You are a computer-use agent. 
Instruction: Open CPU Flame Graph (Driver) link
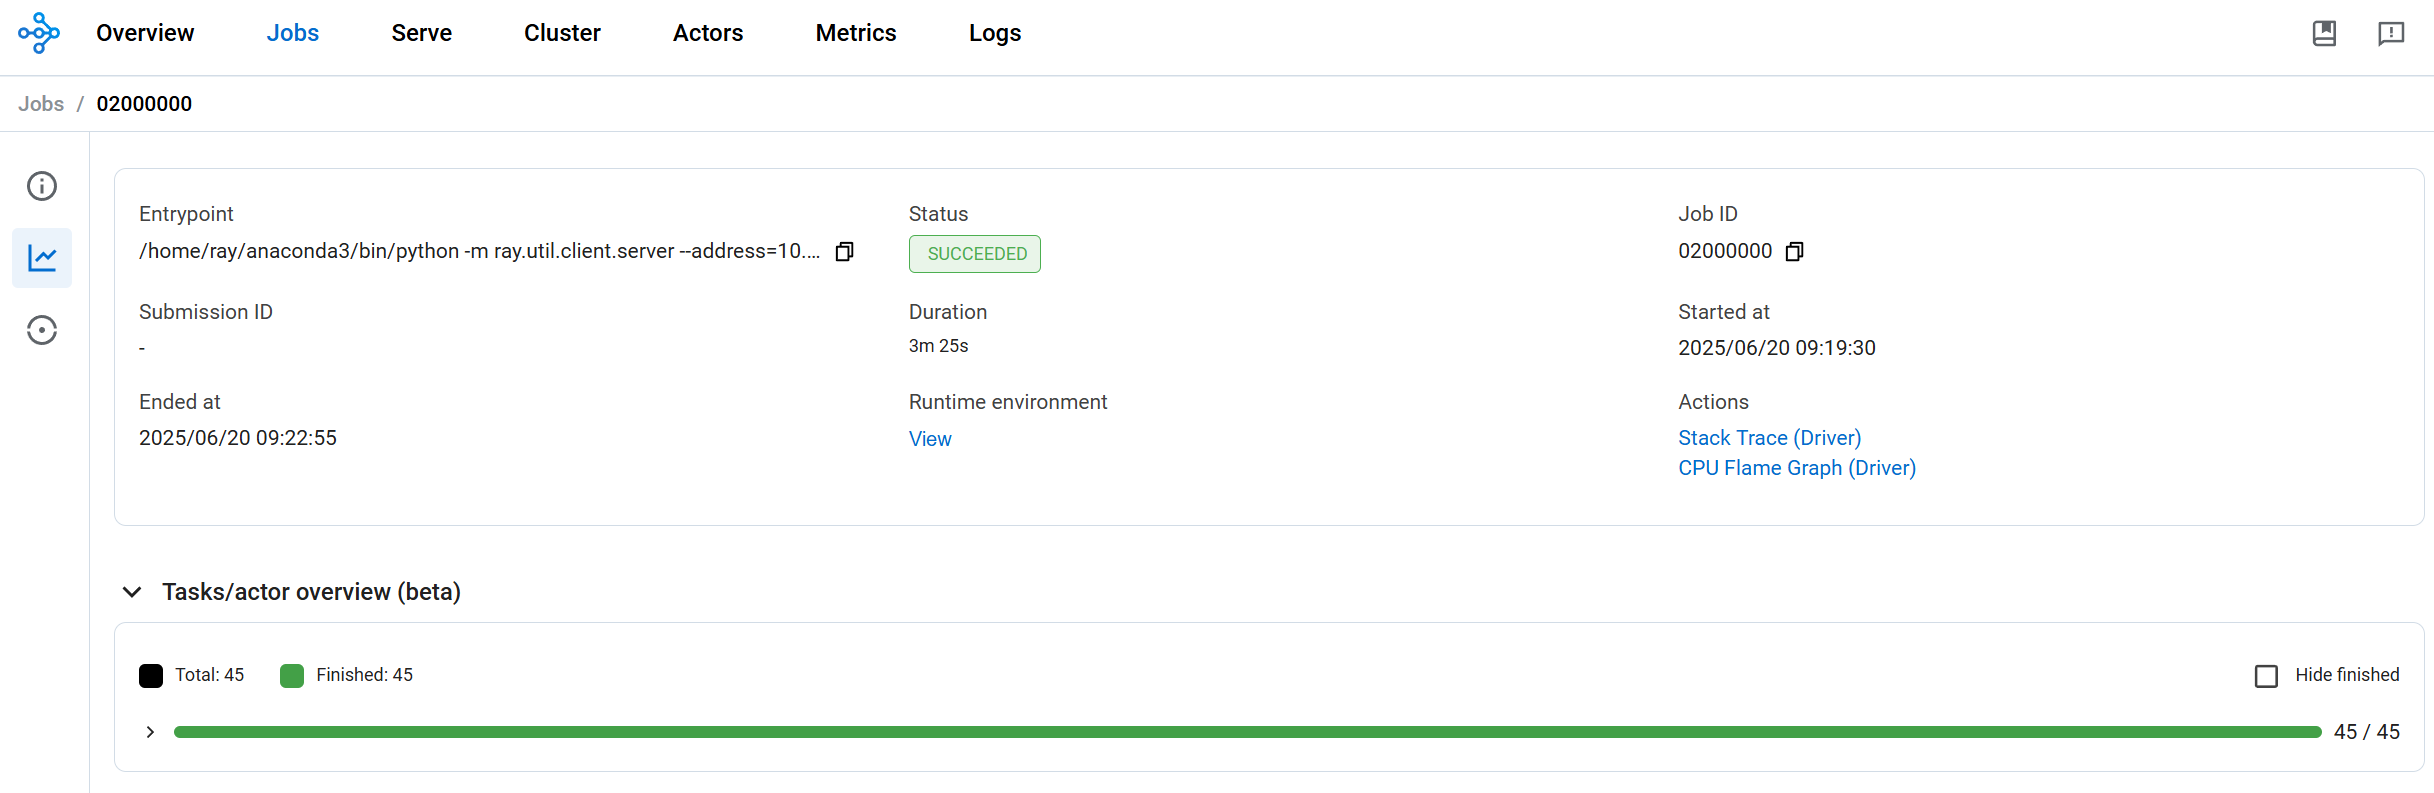tap(1796, 468)
